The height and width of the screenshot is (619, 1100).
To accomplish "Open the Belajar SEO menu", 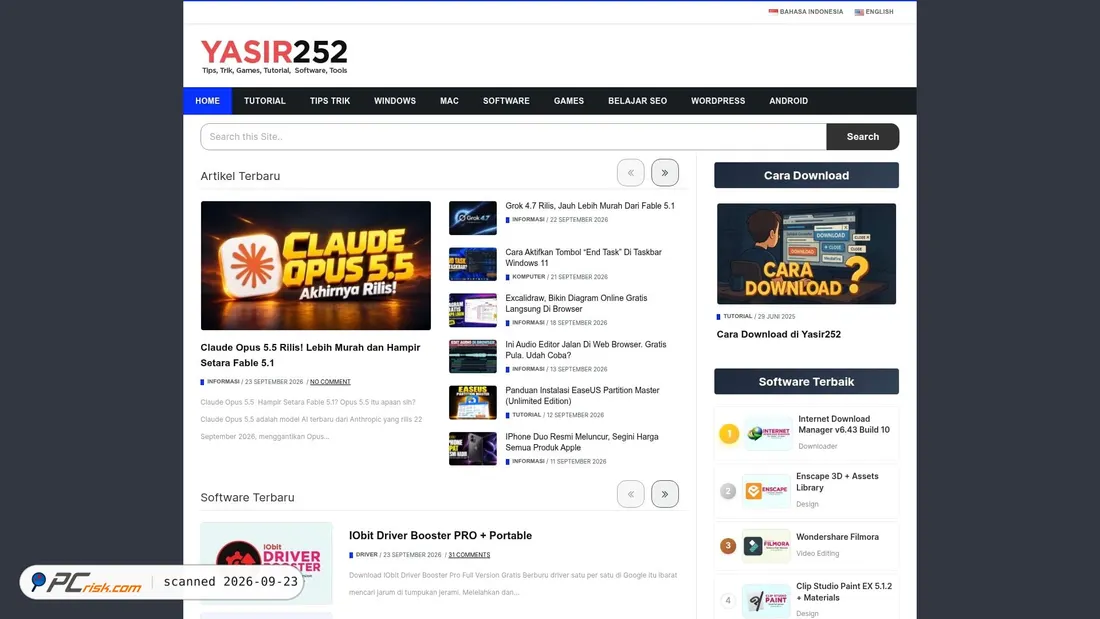I will [637, 101].
